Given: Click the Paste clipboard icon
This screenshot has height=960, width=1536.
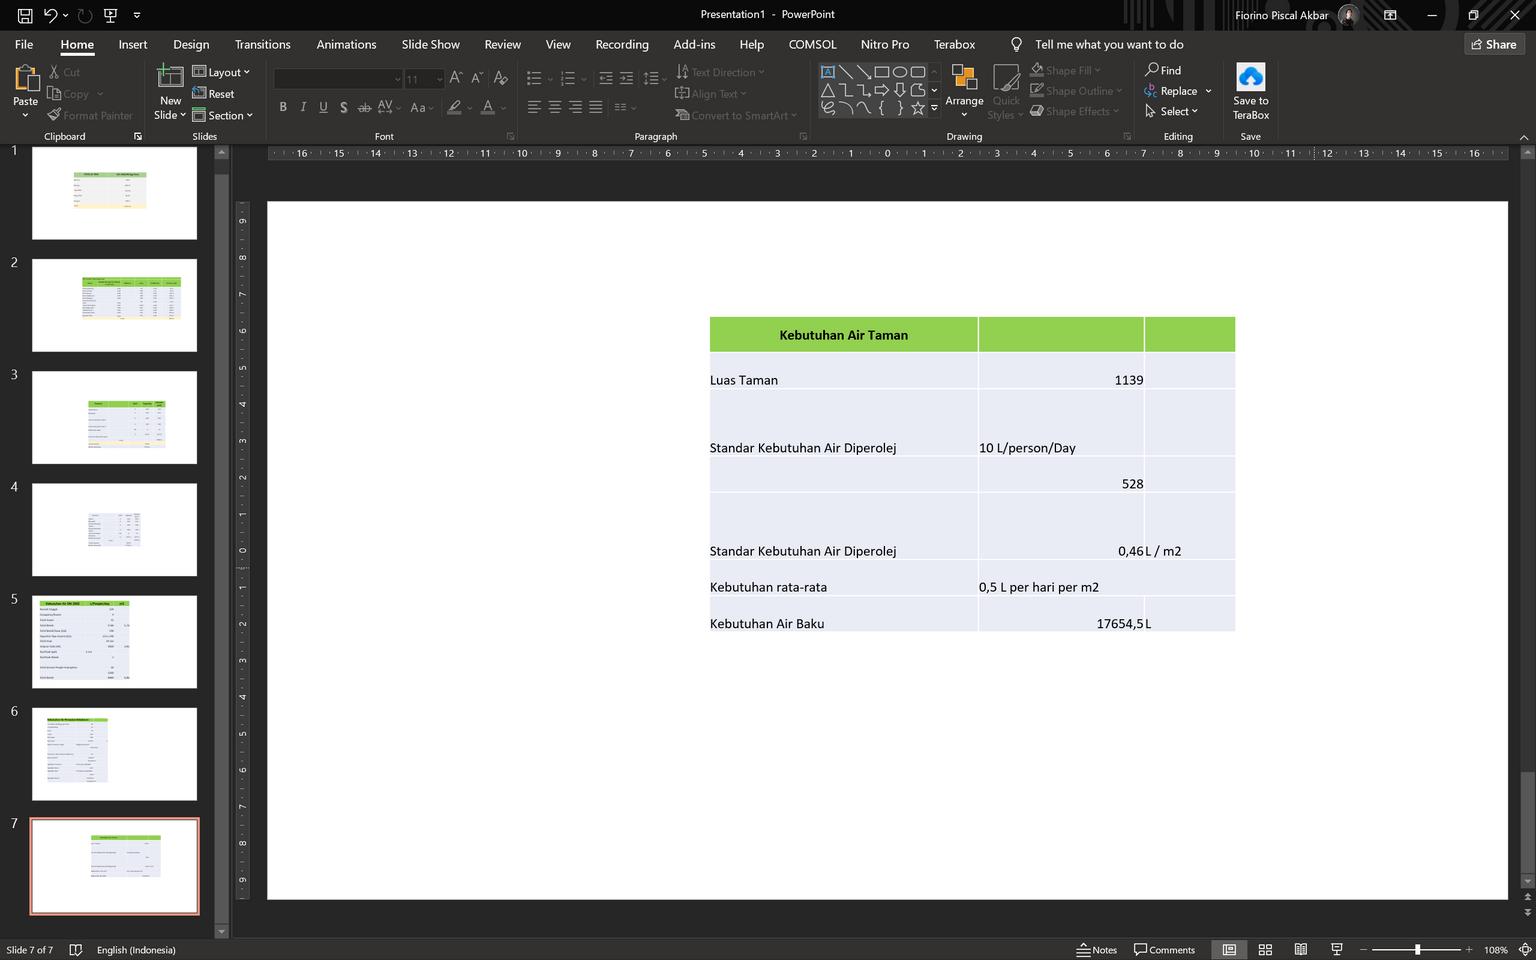Looking at the screenshot, I should coord(25,79).
